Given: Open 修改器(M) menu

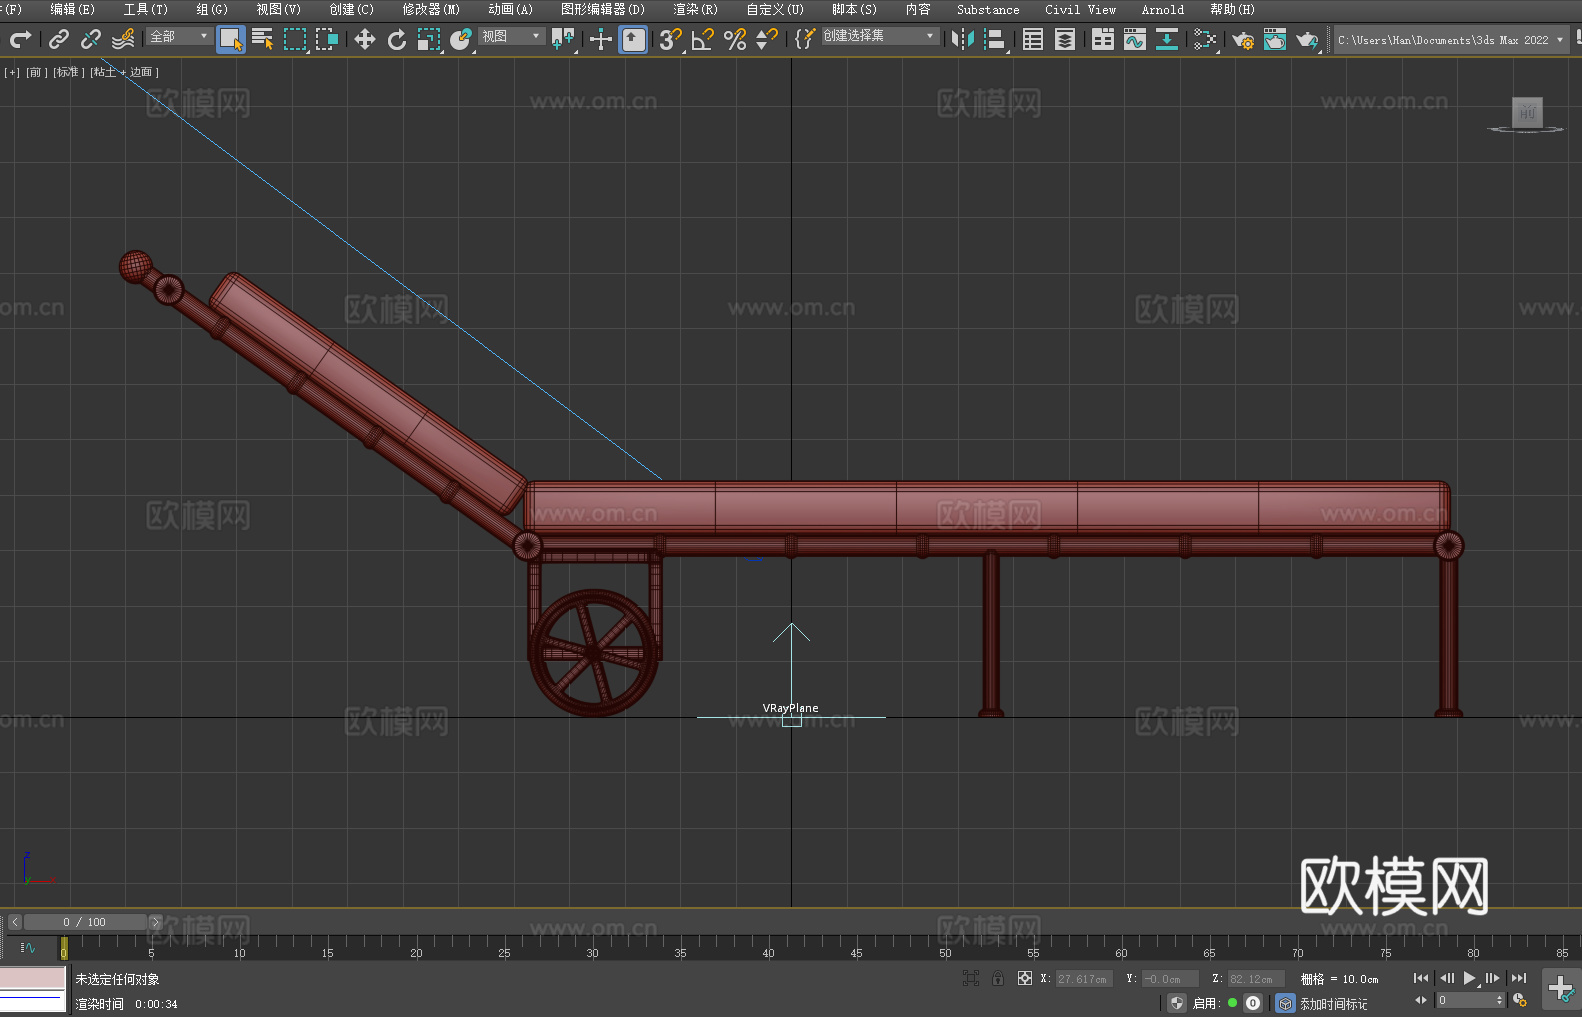Looking at the screenshot, I should (x=431, y=9).
